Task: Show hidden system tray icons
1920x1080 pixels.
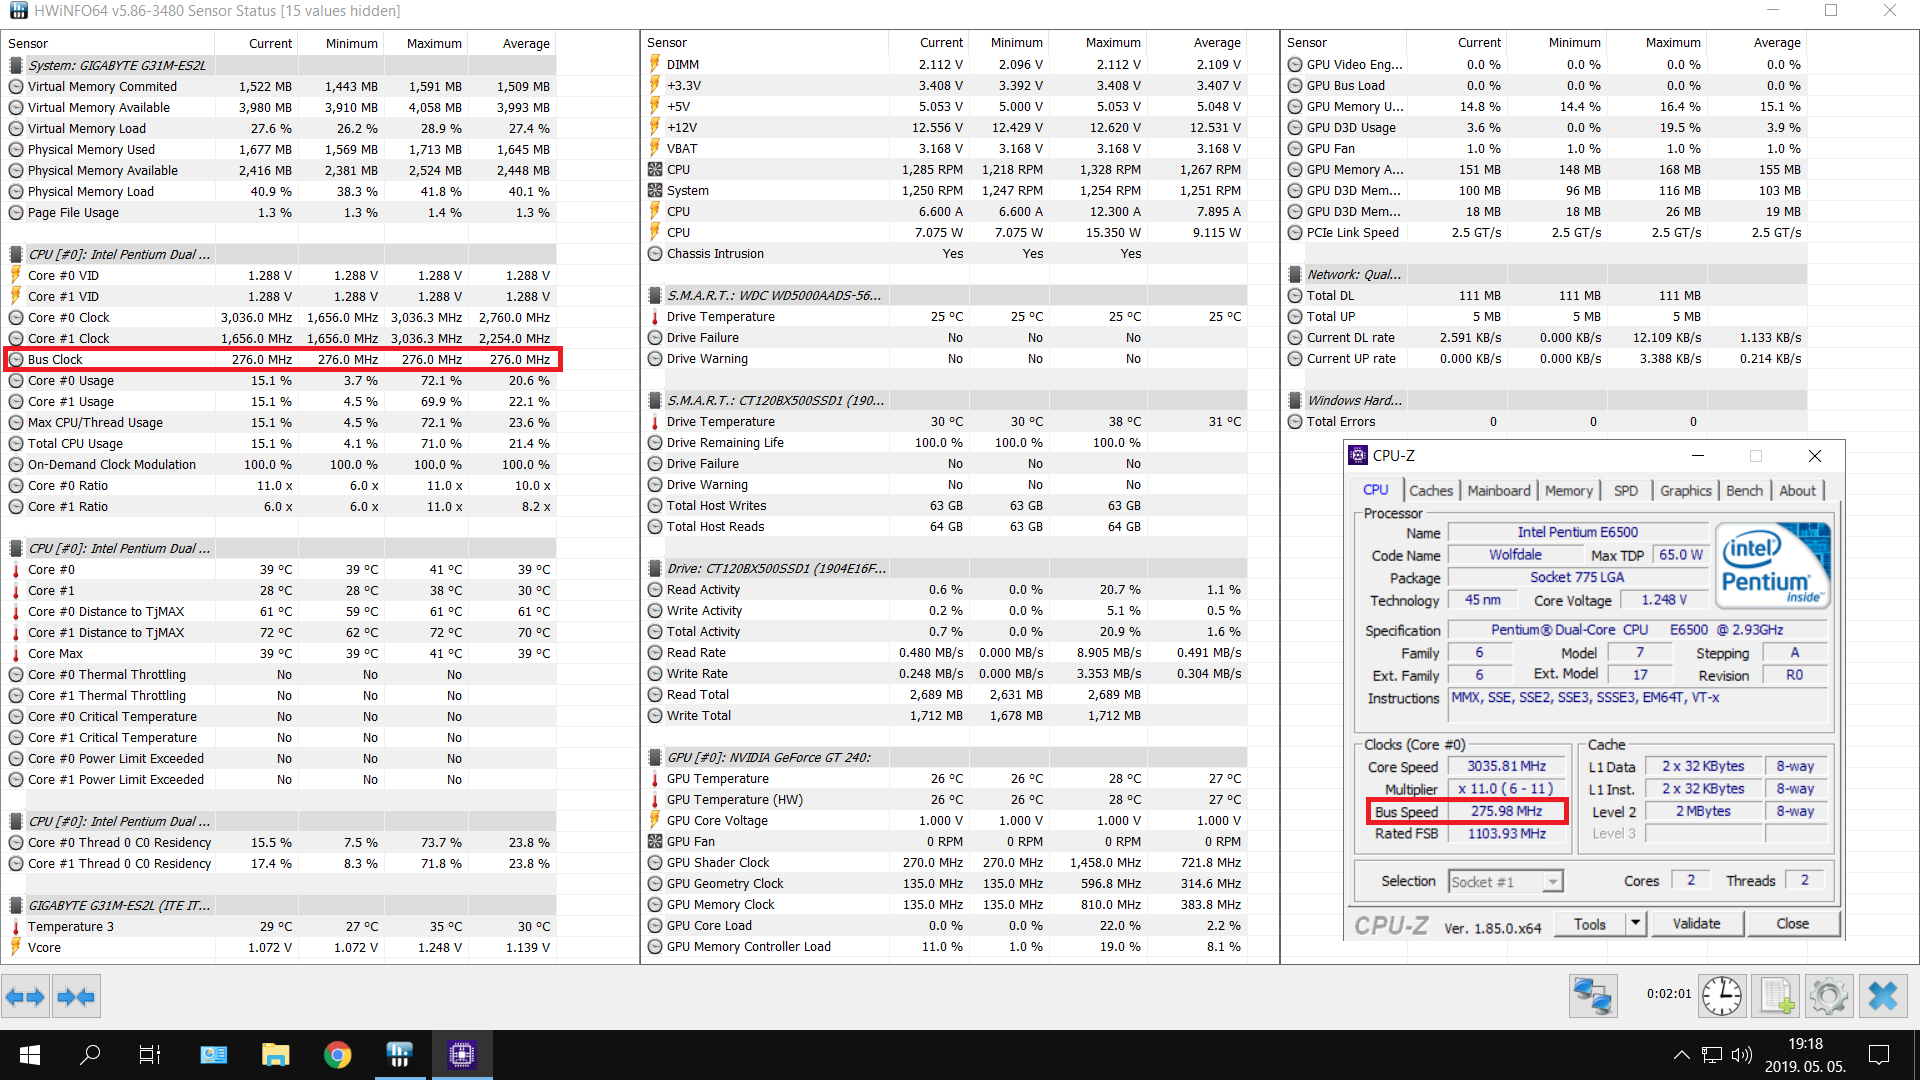Action: click(x=1682, y=1055)
